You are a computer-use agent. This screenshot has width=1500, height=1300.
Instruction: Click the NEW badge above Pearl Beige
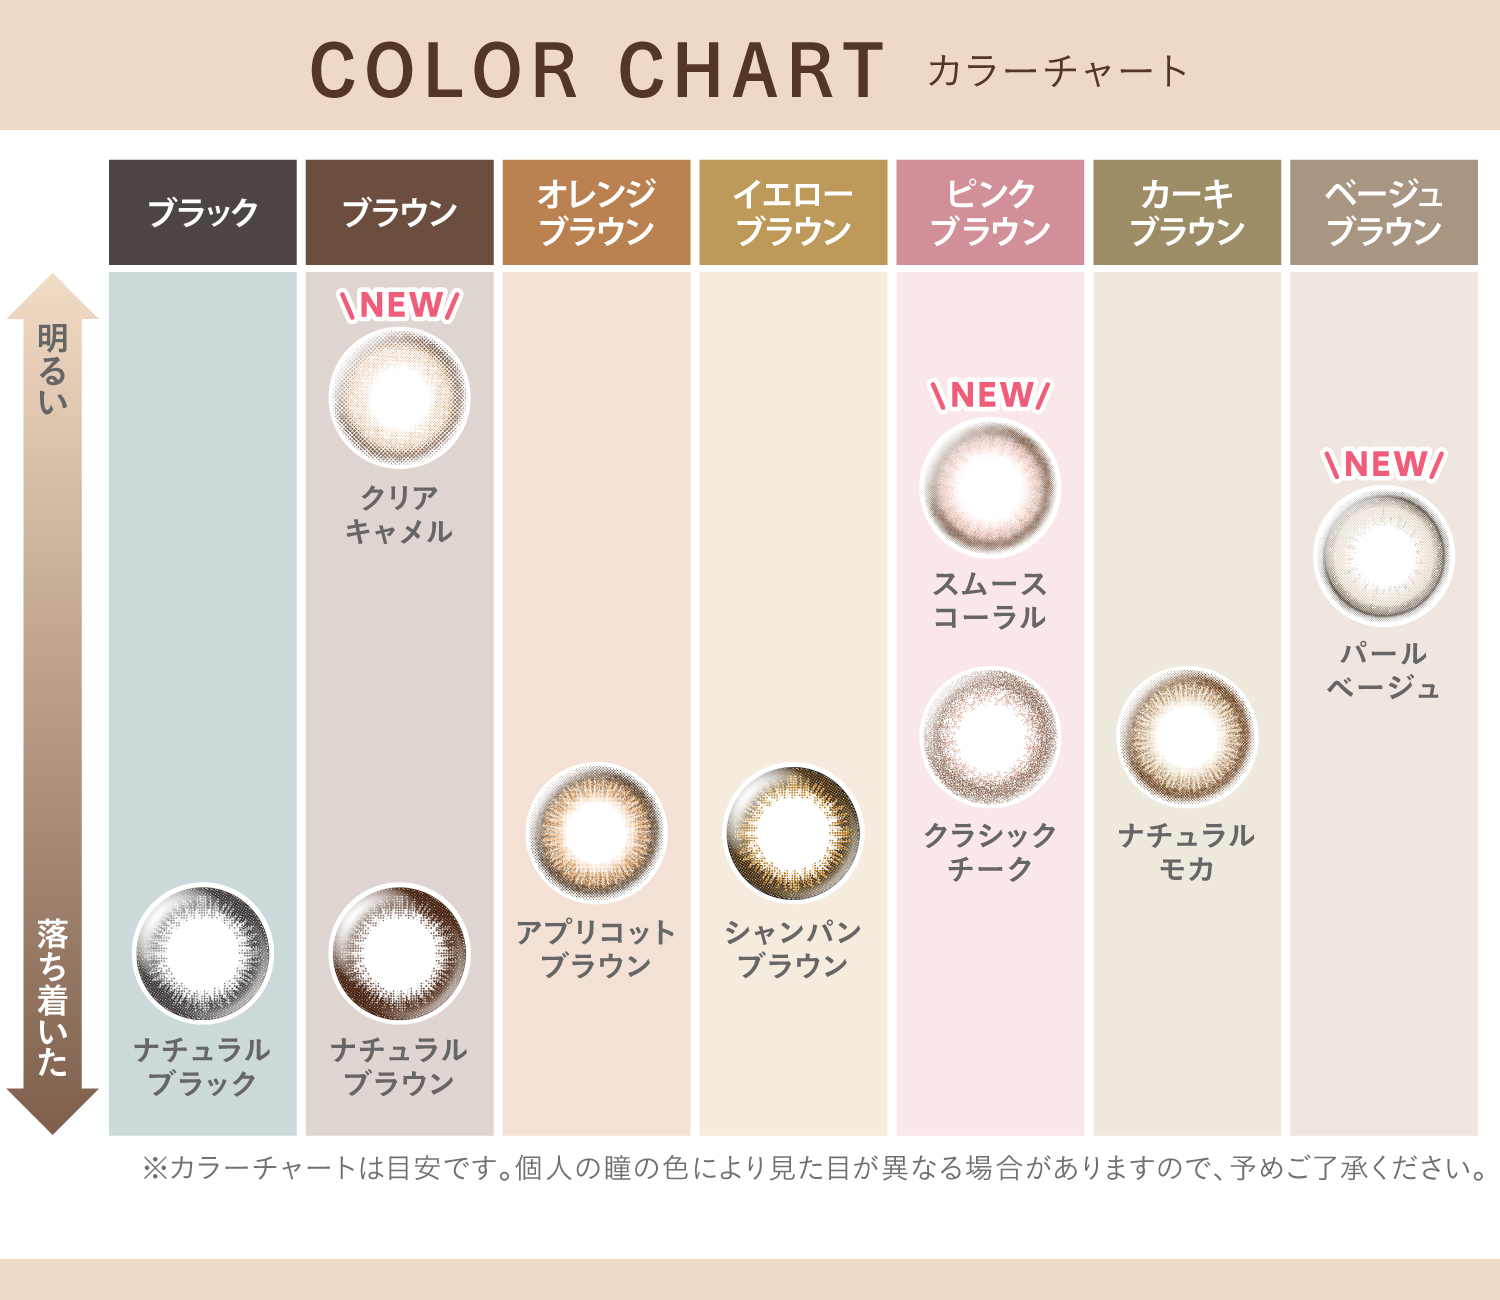coord(1384,464)
